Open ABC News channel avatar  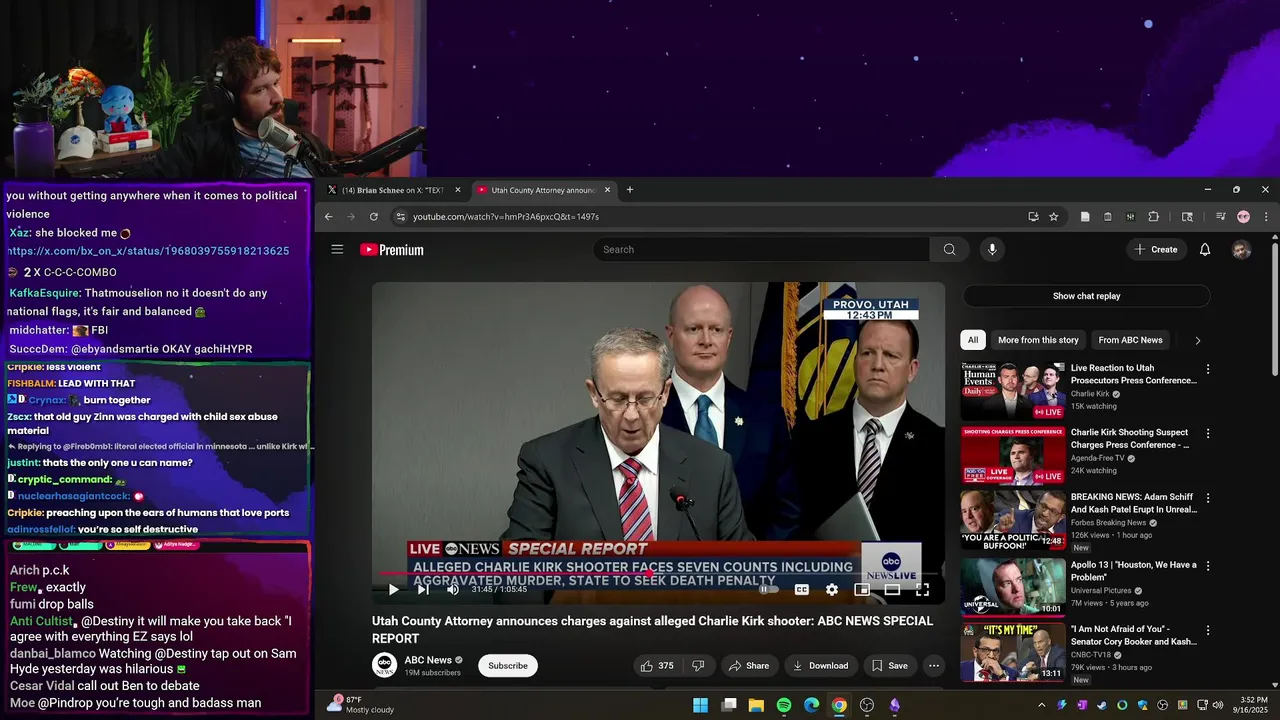[384, 665]
